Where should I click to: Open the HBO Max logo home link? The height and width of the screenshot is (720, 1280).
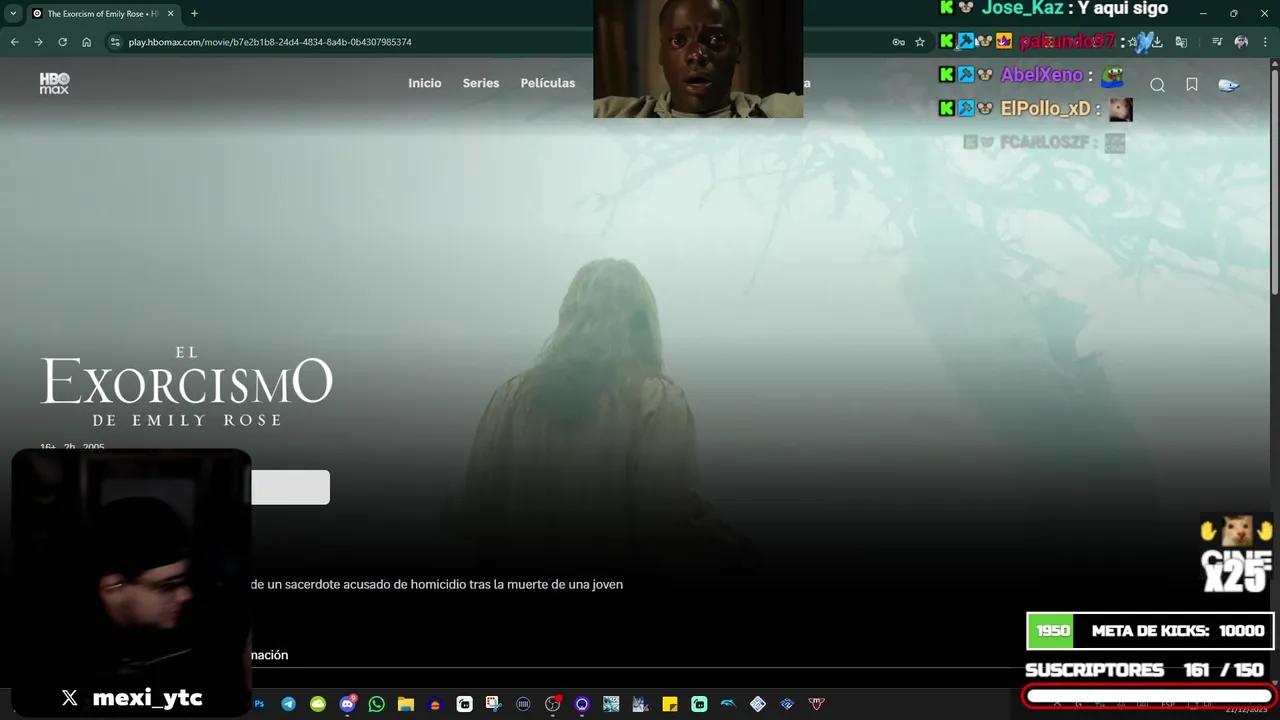(x=54, y=84)
